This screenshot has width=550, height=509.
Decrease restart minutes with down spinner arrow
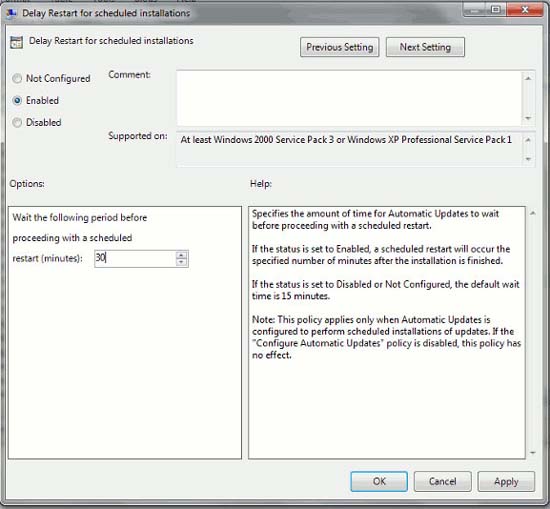(x=181, y=262)
